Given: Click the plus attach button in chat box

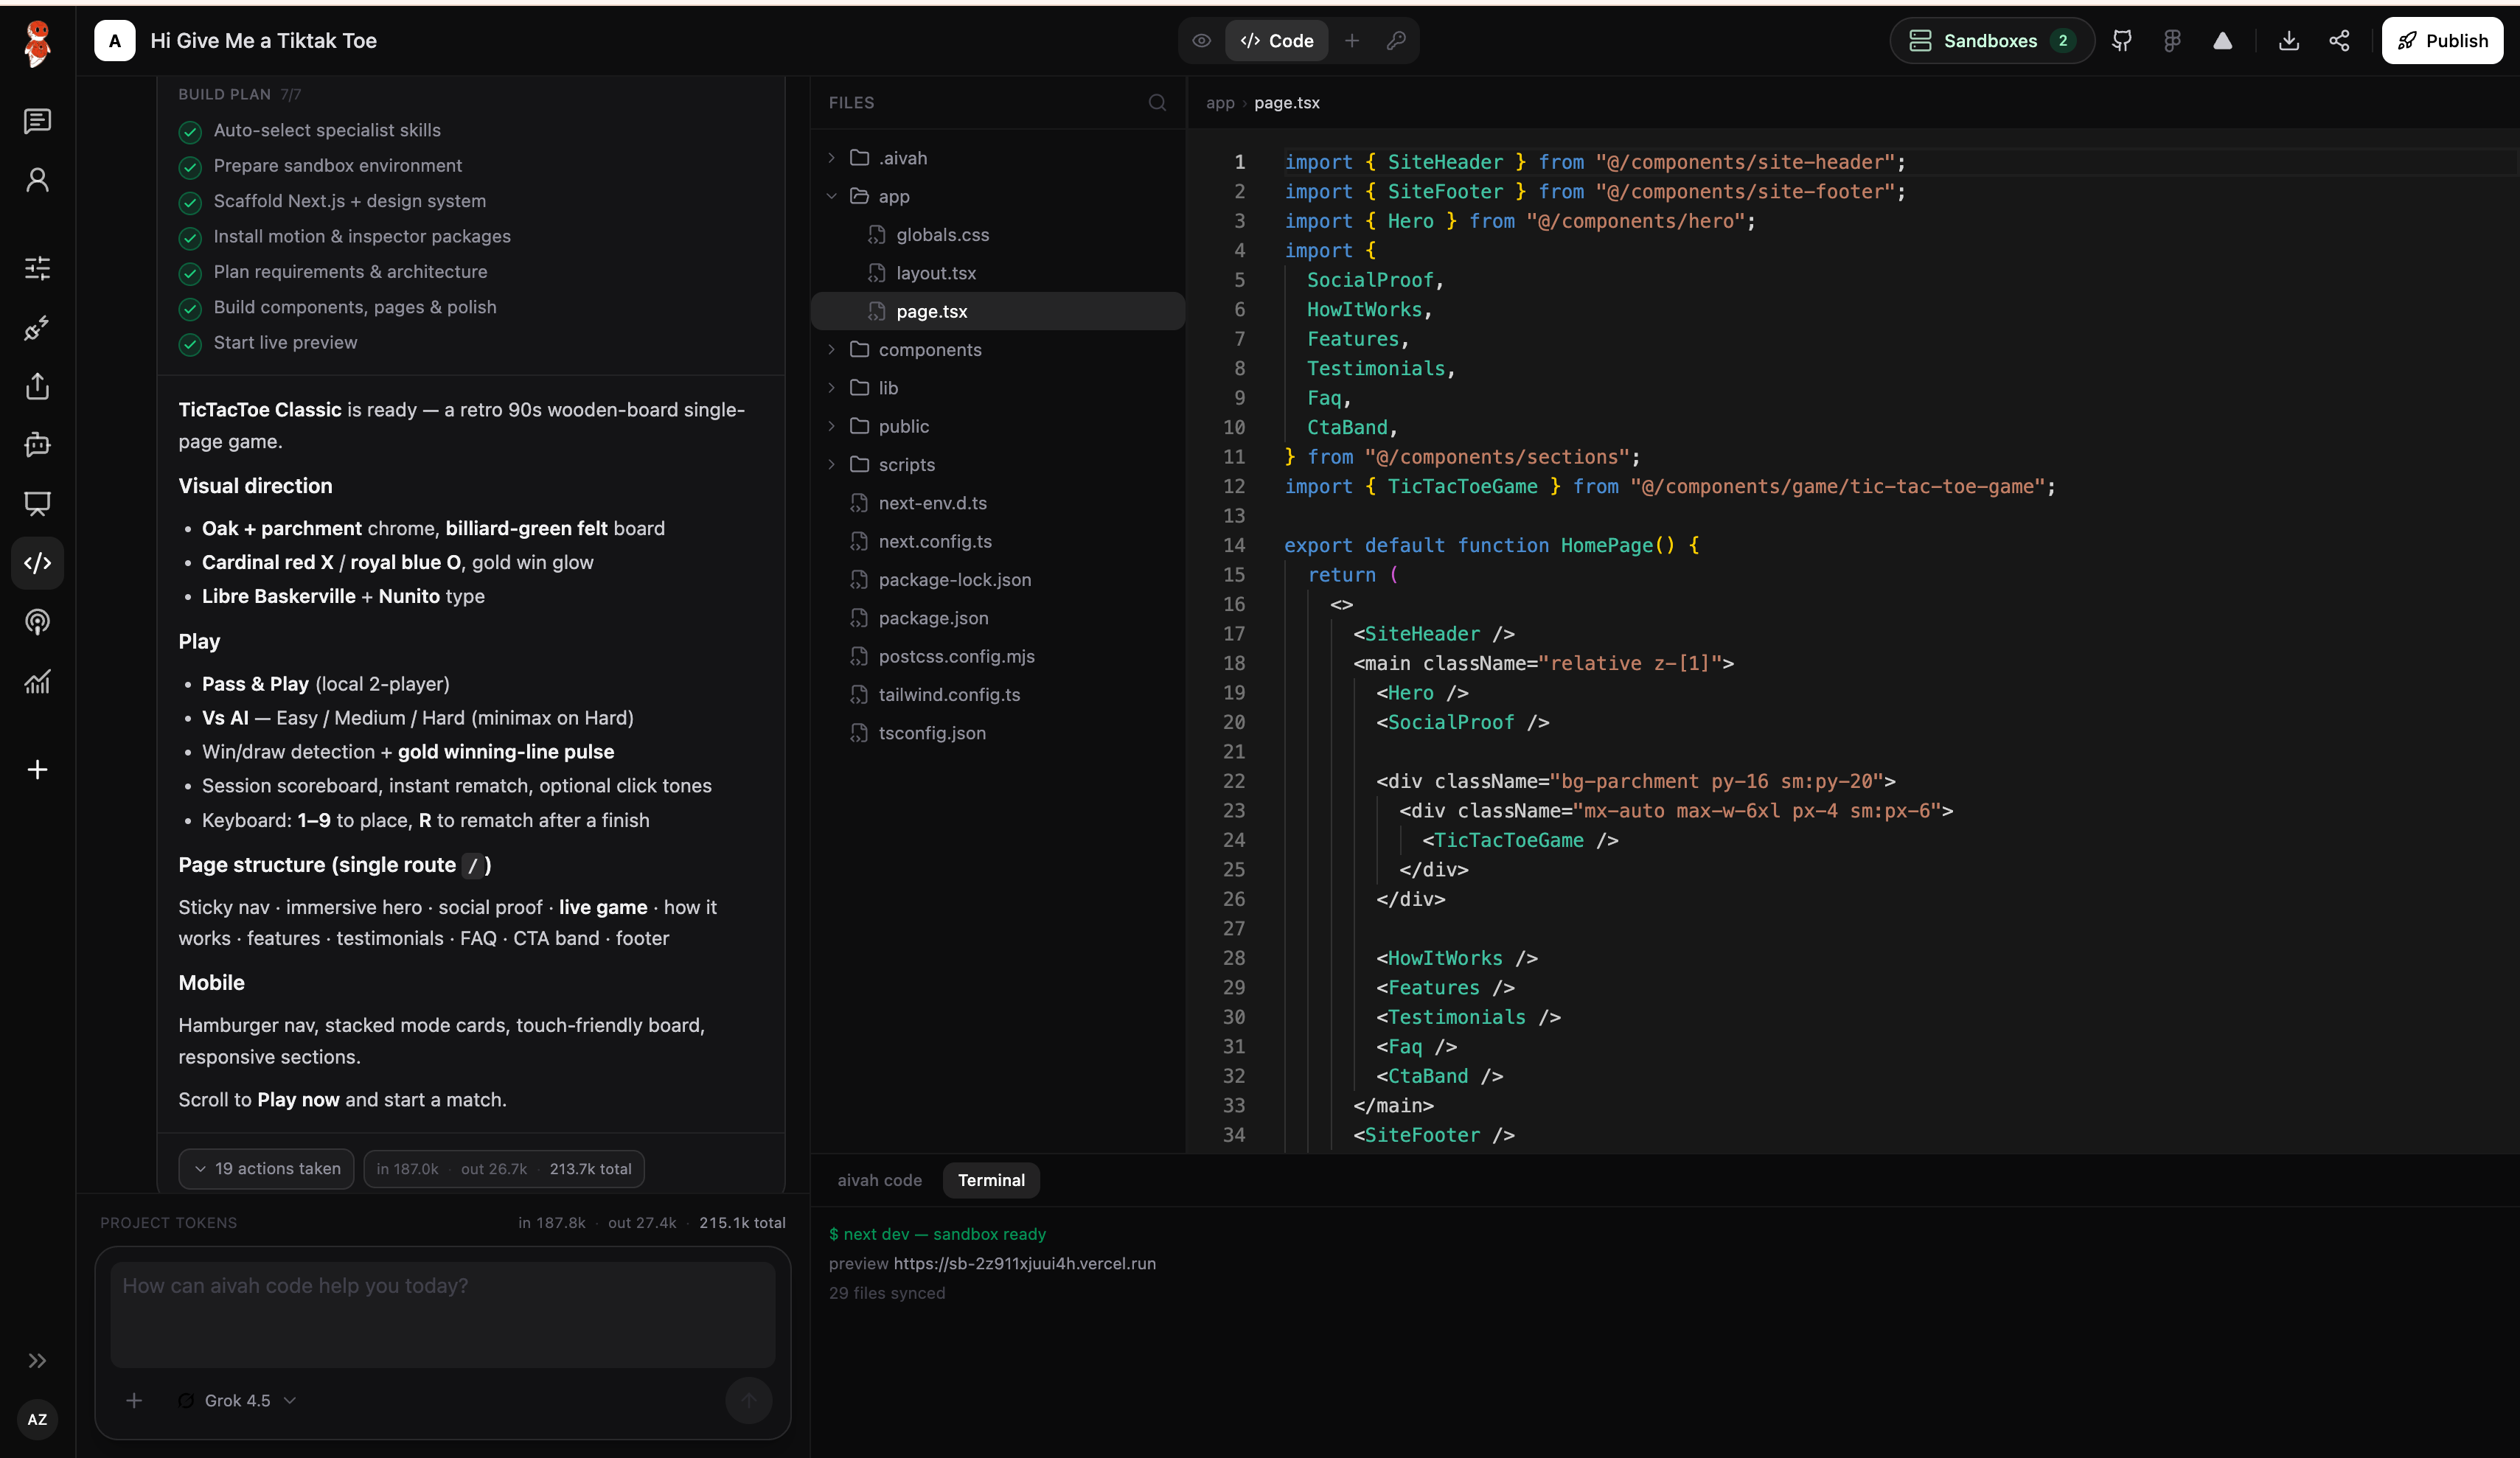Looking at the screenshot, I should [134, 1400].
